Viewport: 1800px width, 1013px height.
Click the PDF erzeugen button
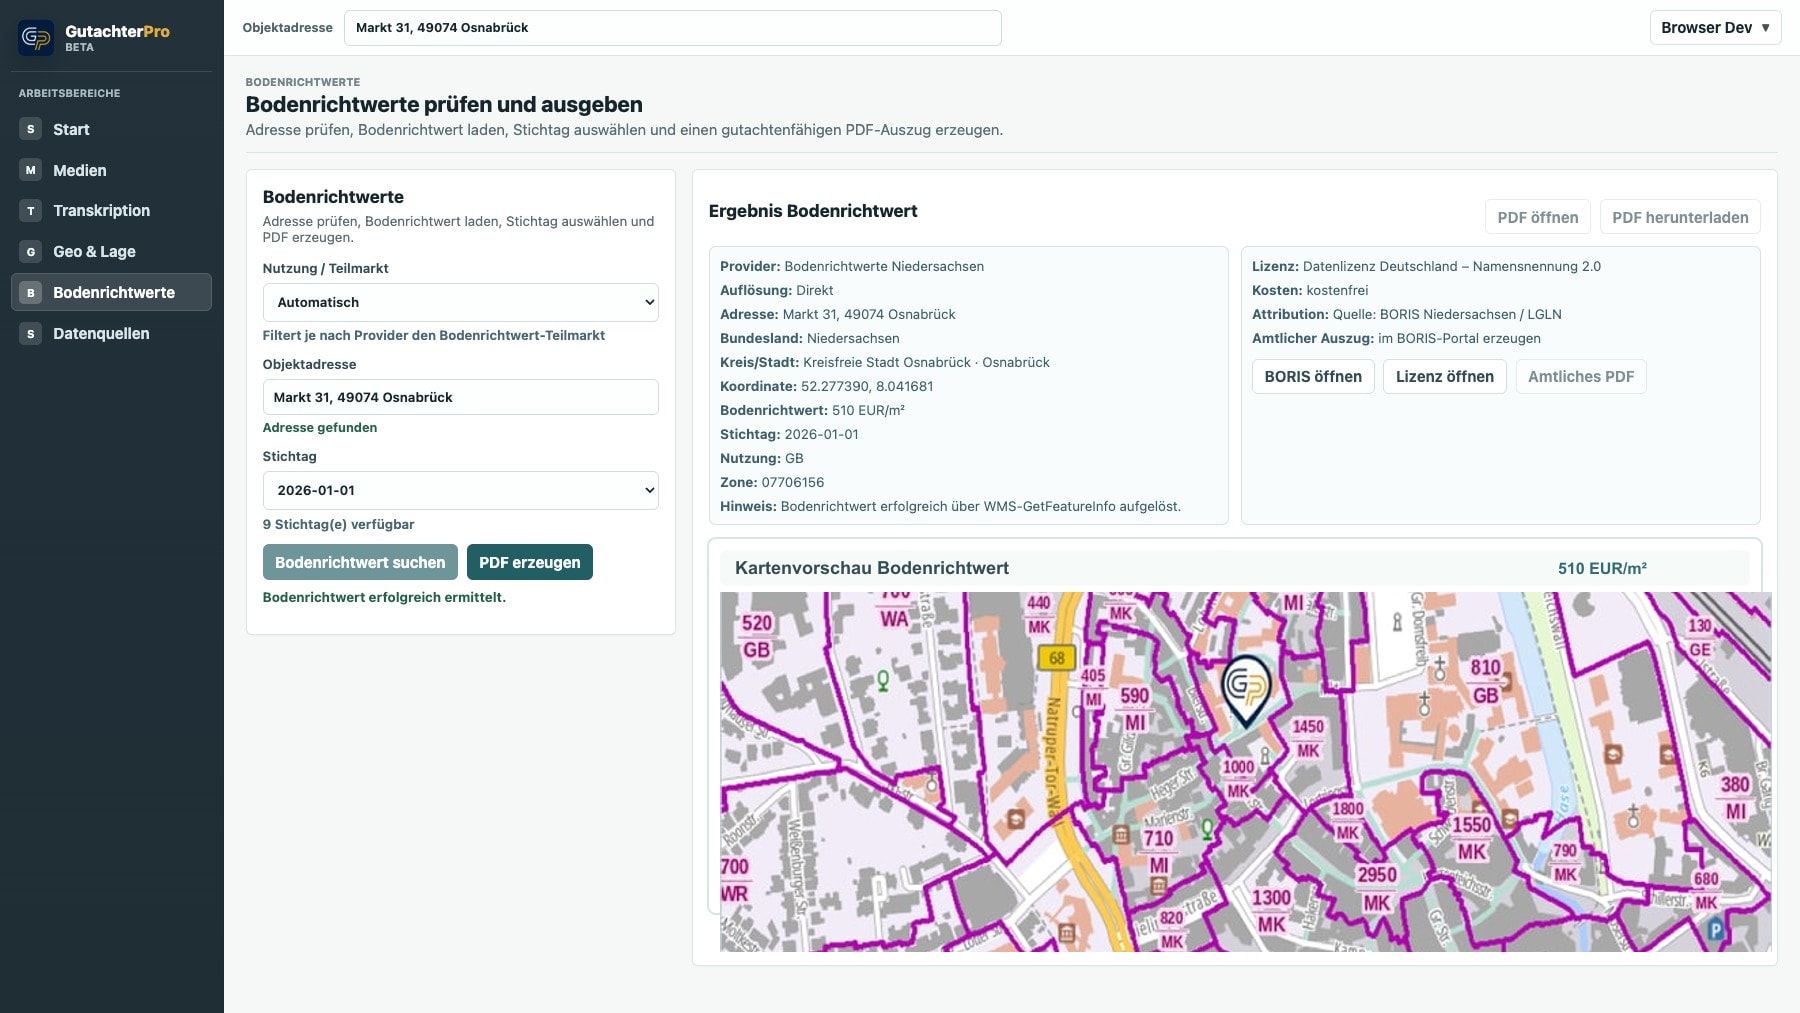pos(530,562)
